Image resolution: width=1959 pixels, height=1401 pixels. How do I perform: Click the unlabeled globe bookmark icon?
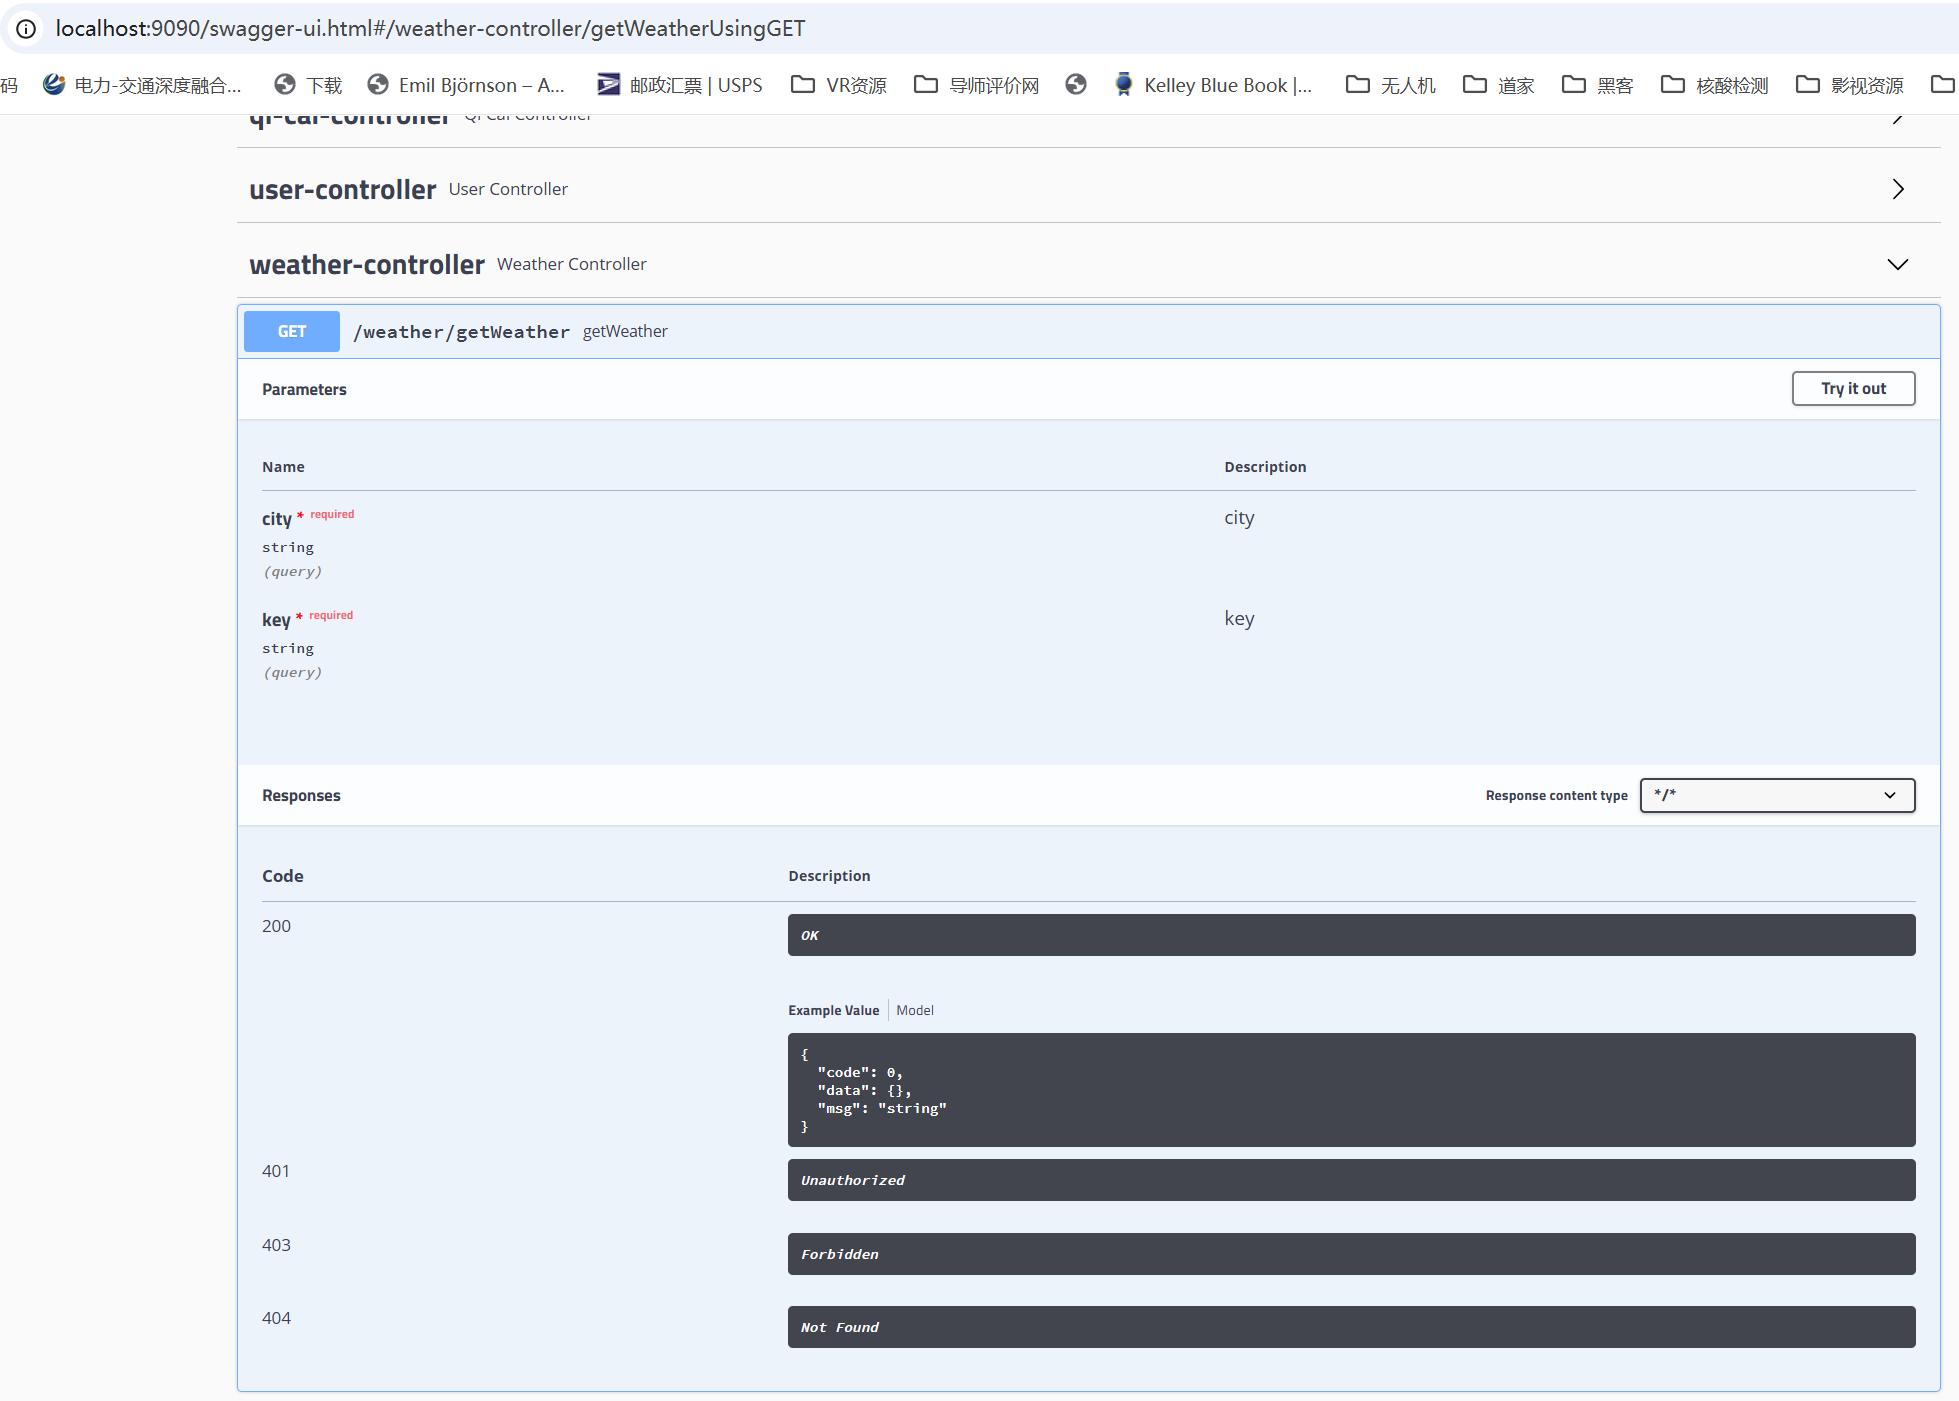point(1076,85)
